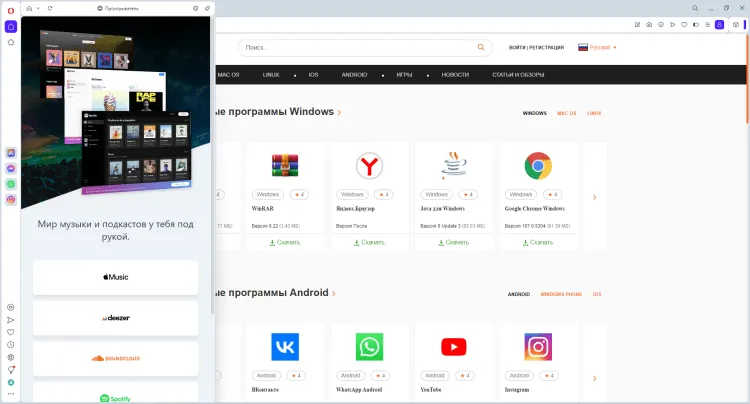Open the round icon next to the camera
The height and width of the screenshot is (404, 750).
coord(661,24)
